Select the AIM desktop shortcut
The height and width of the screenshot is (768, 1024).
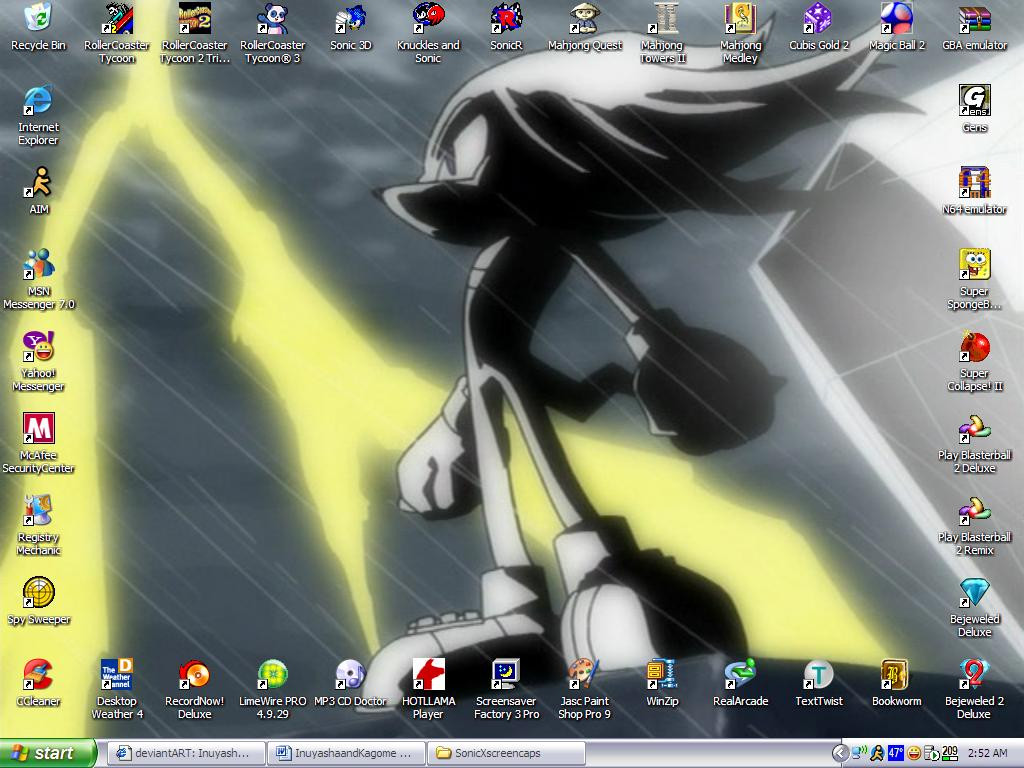39,183
